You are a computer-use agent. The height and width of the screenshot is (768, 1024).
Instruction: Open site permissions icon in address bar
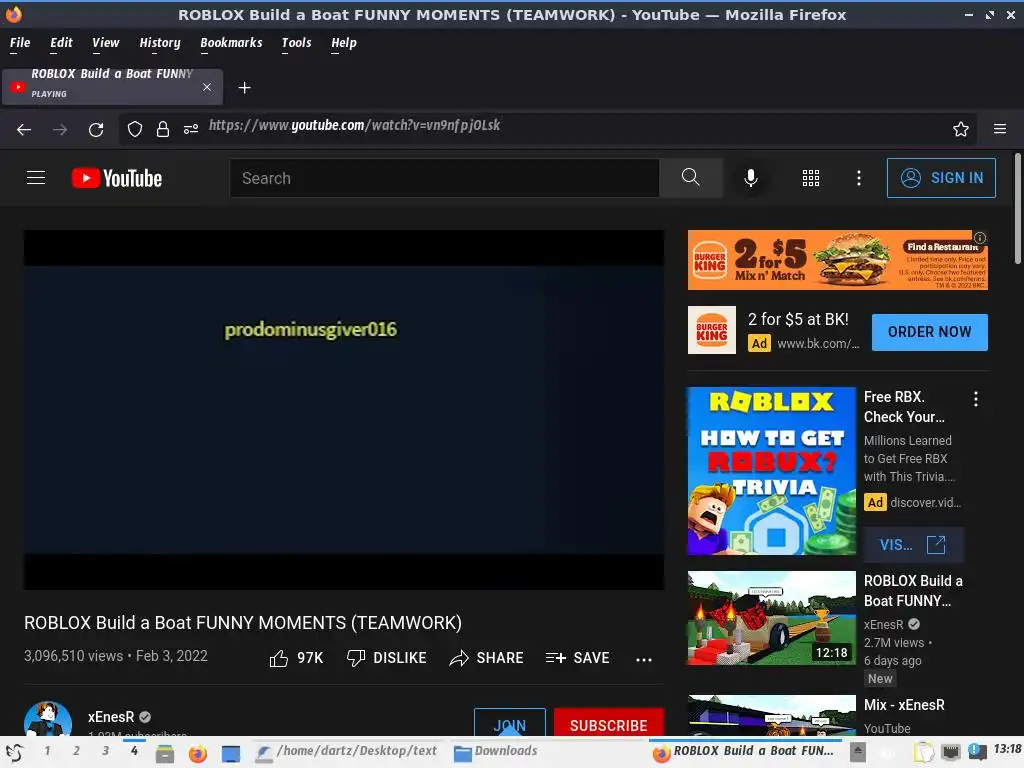[x=191, y=129]
